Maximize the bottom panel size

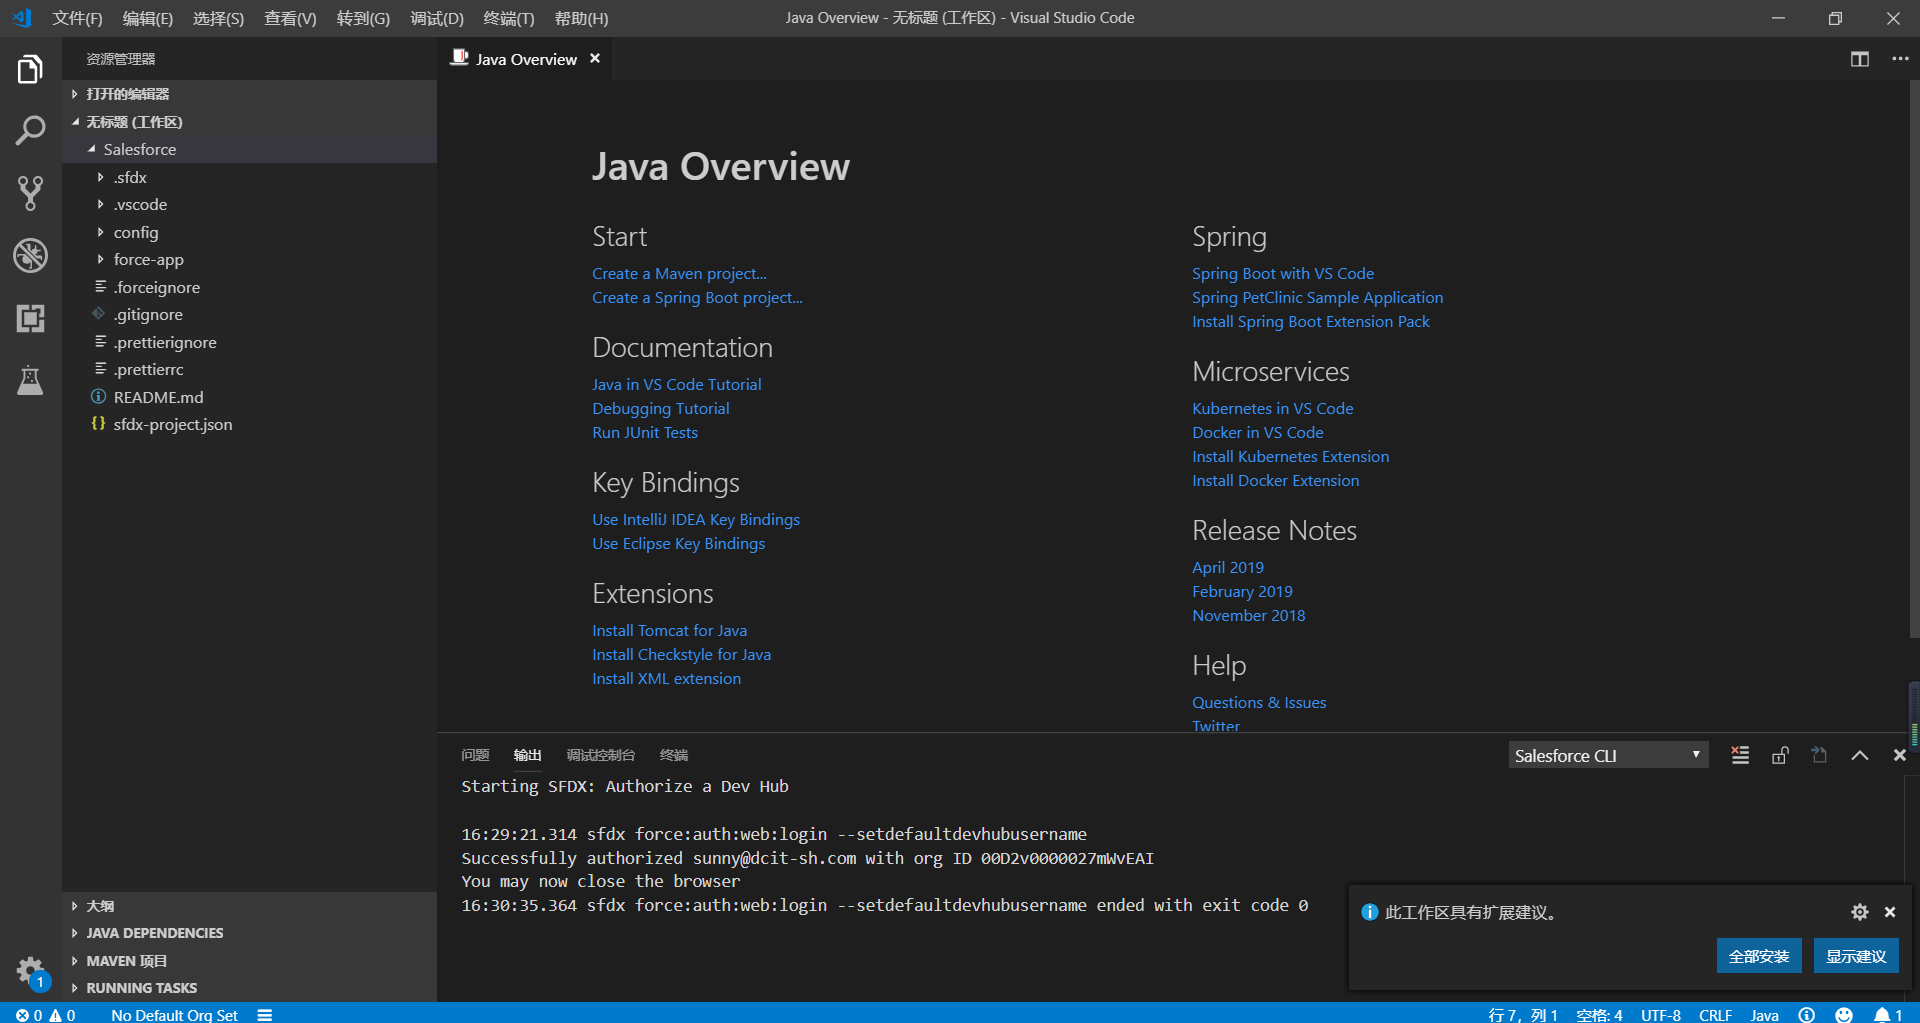coord(1859,756)
